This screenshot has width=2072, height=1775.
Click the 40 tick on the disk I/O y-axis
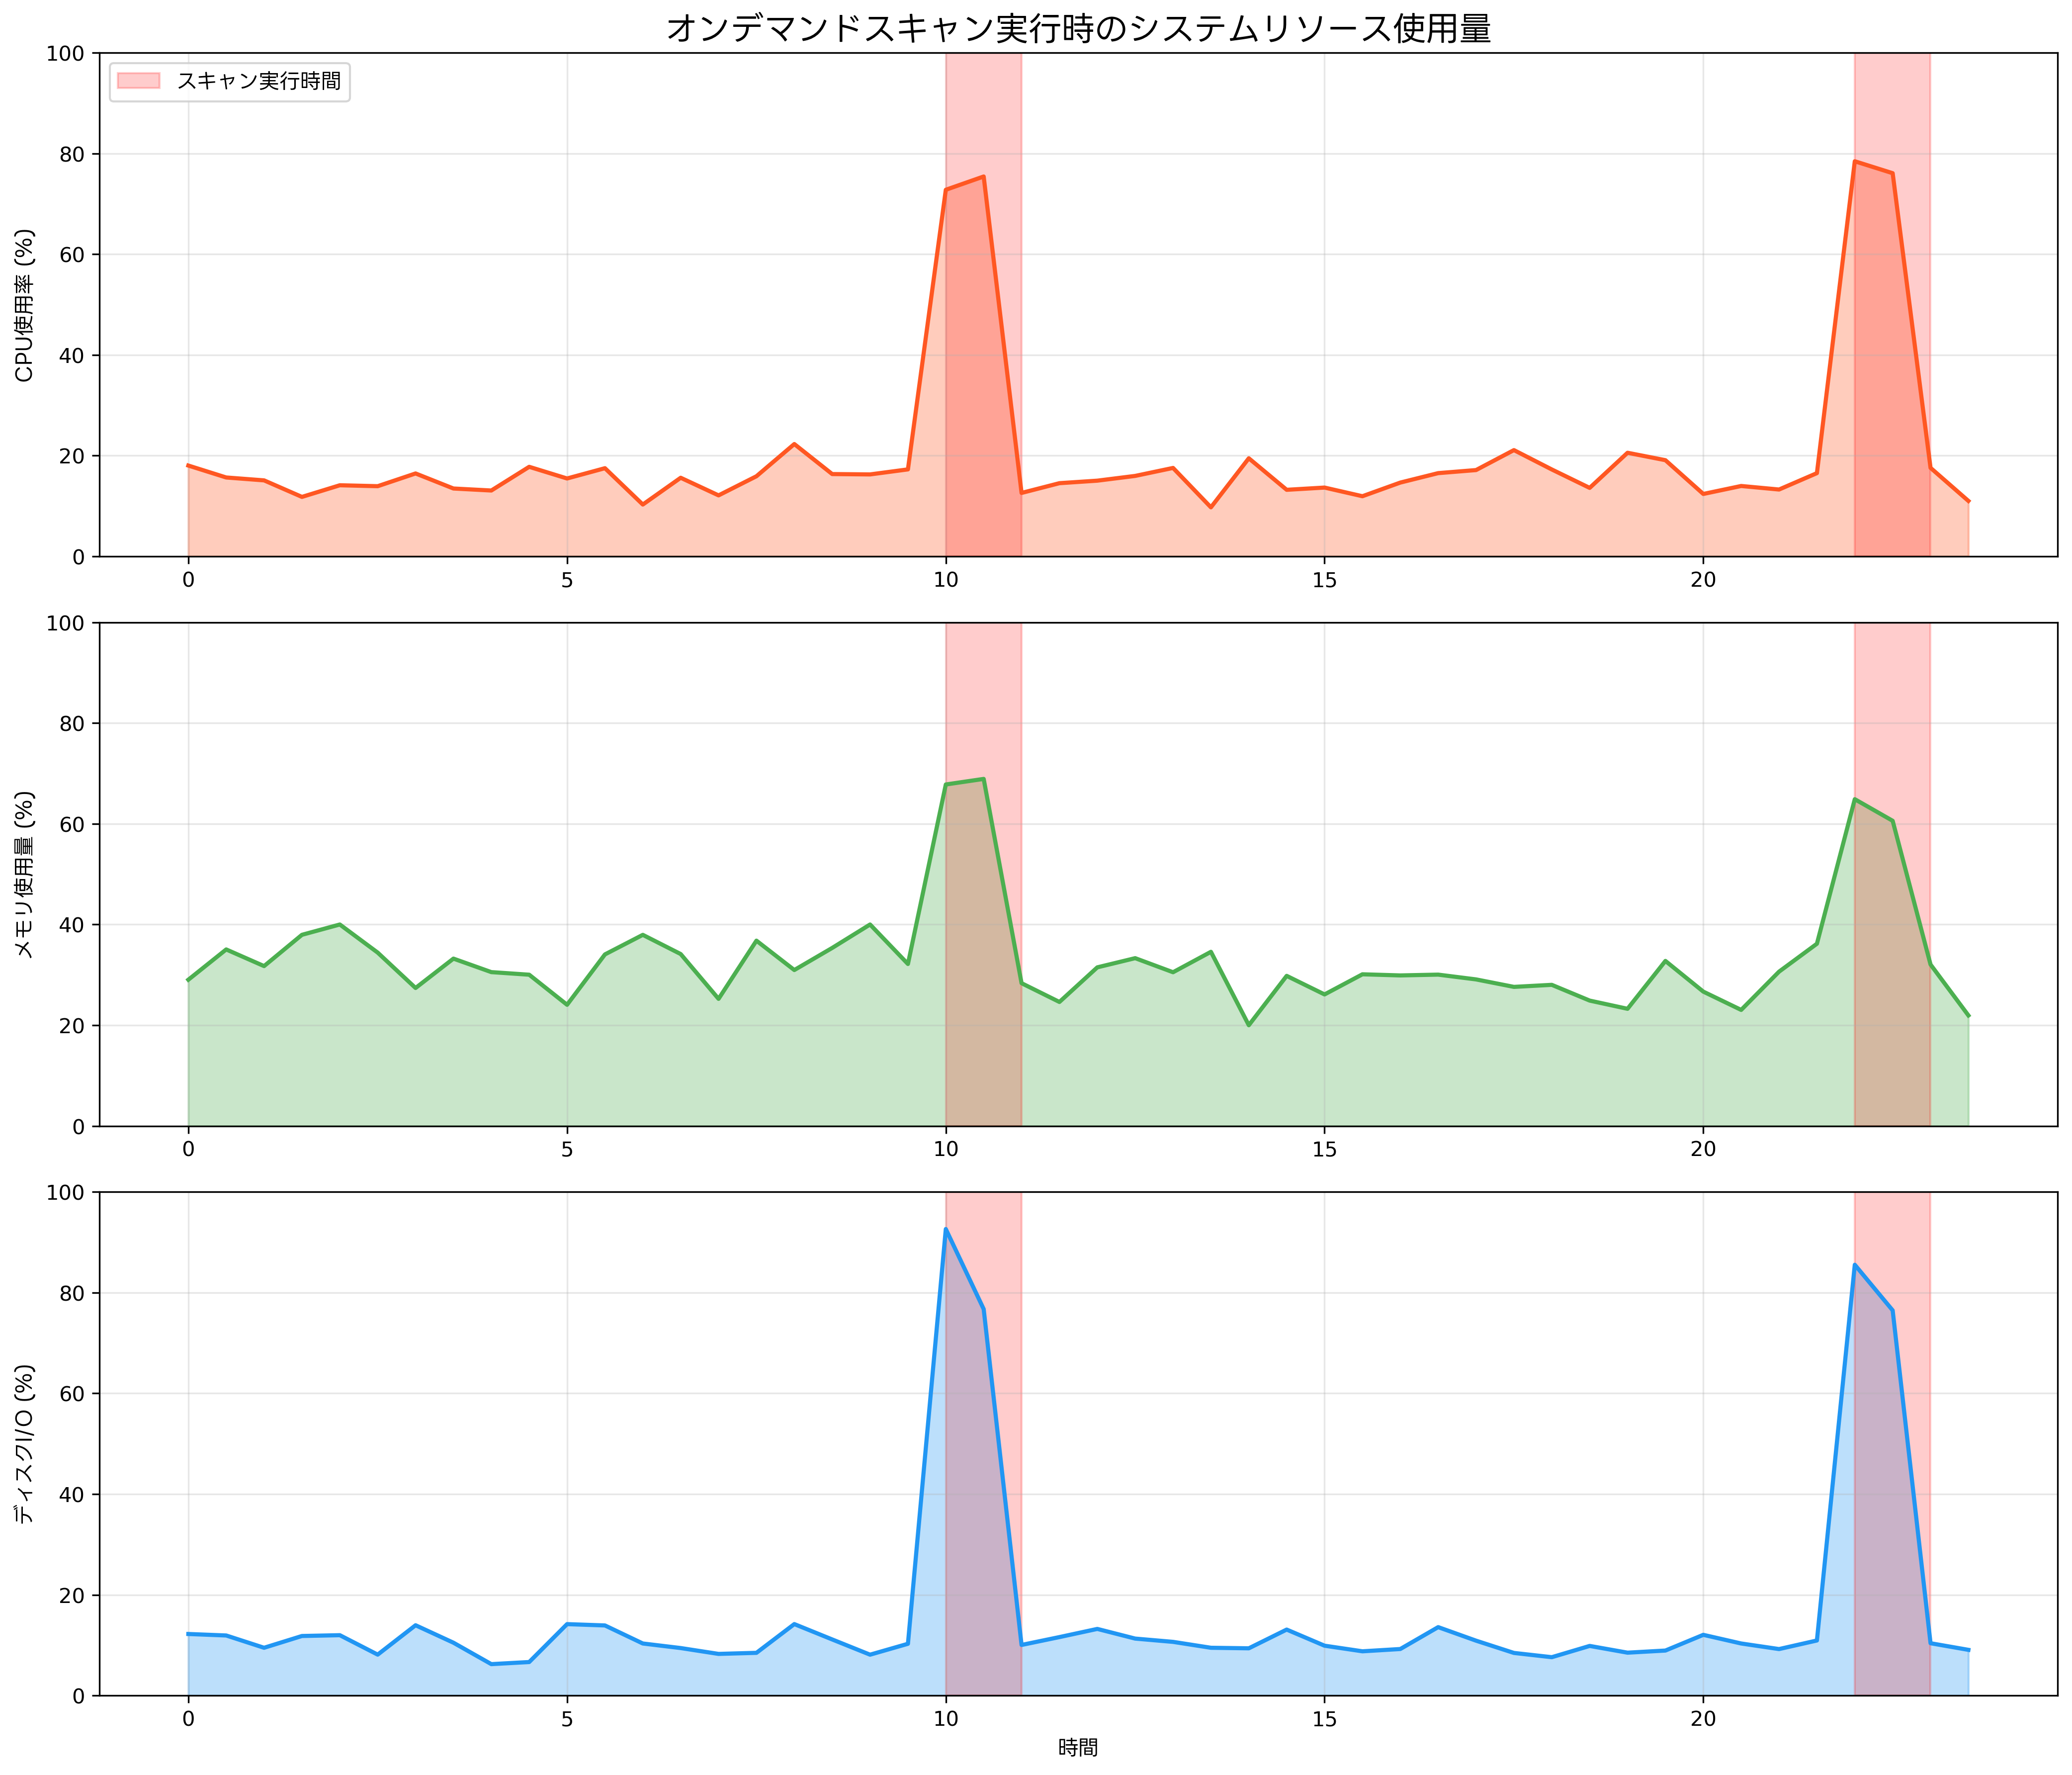[x=72, y=1495]
